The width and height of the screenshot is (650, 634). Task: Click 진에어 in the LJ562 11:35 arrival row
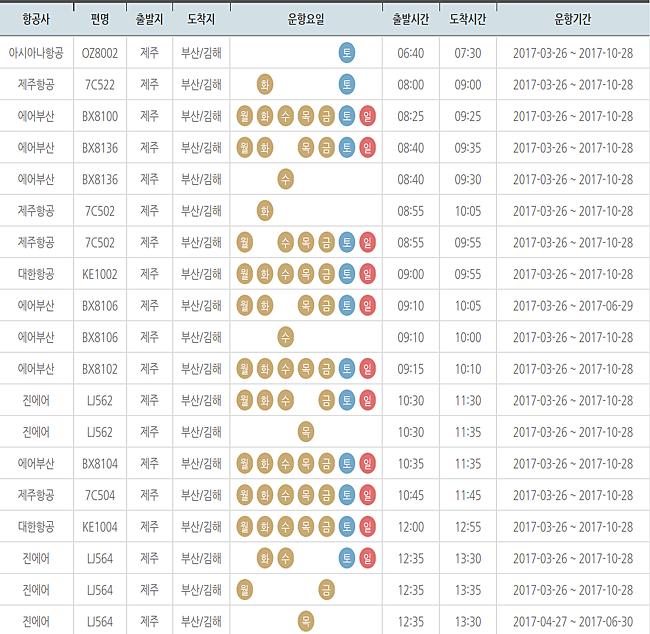(x=36, y=432)
